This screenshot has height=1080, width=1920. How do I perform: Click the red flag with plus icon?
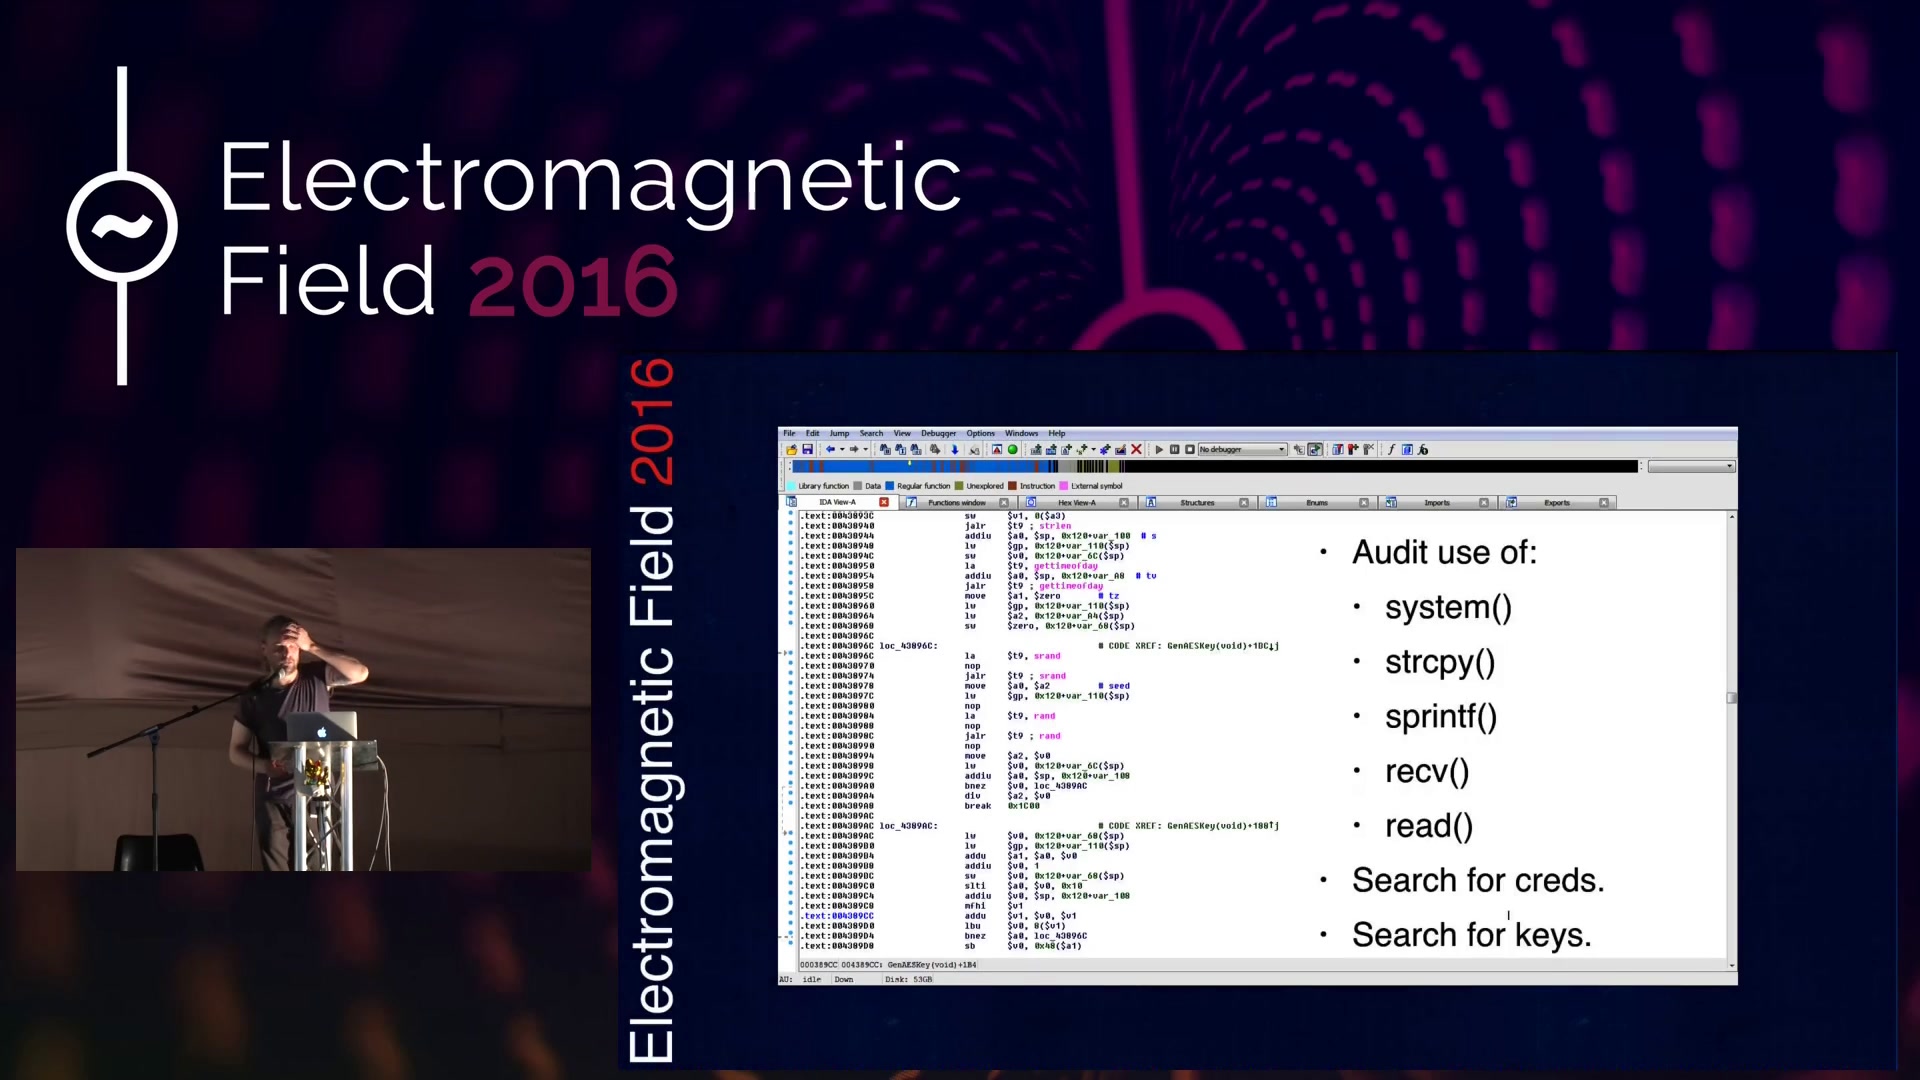1353,449
